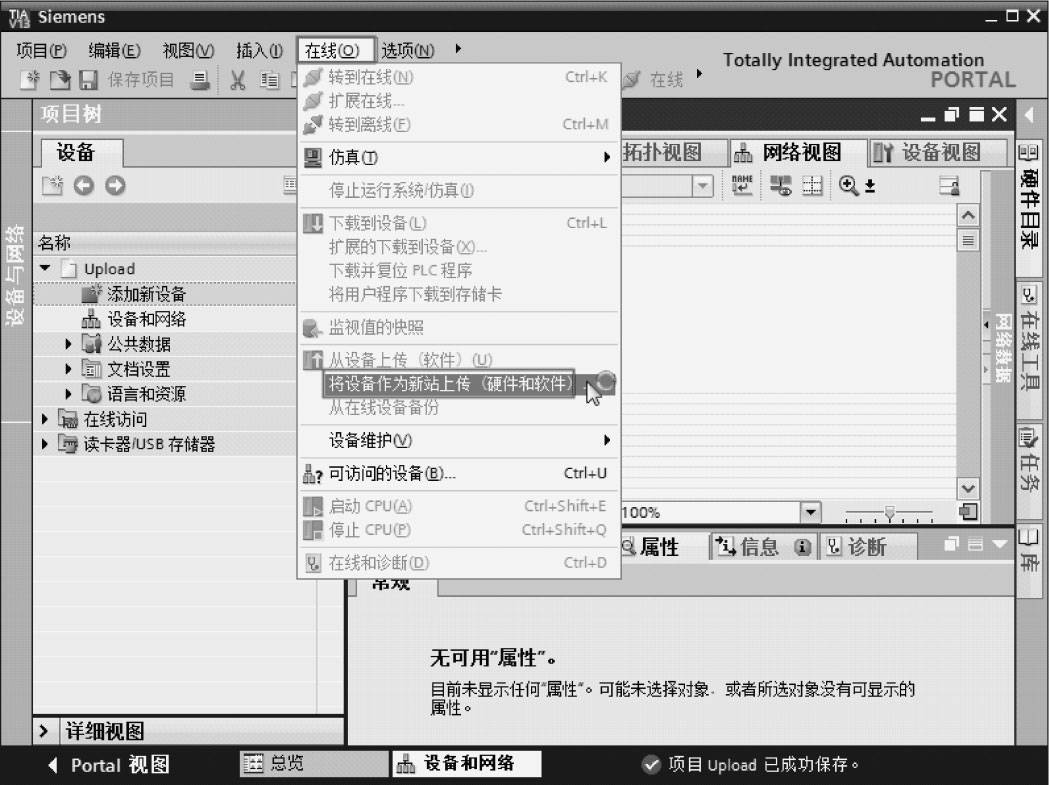
Task: Switch to 设备视图 tab
Action: [x=937, y=153]
